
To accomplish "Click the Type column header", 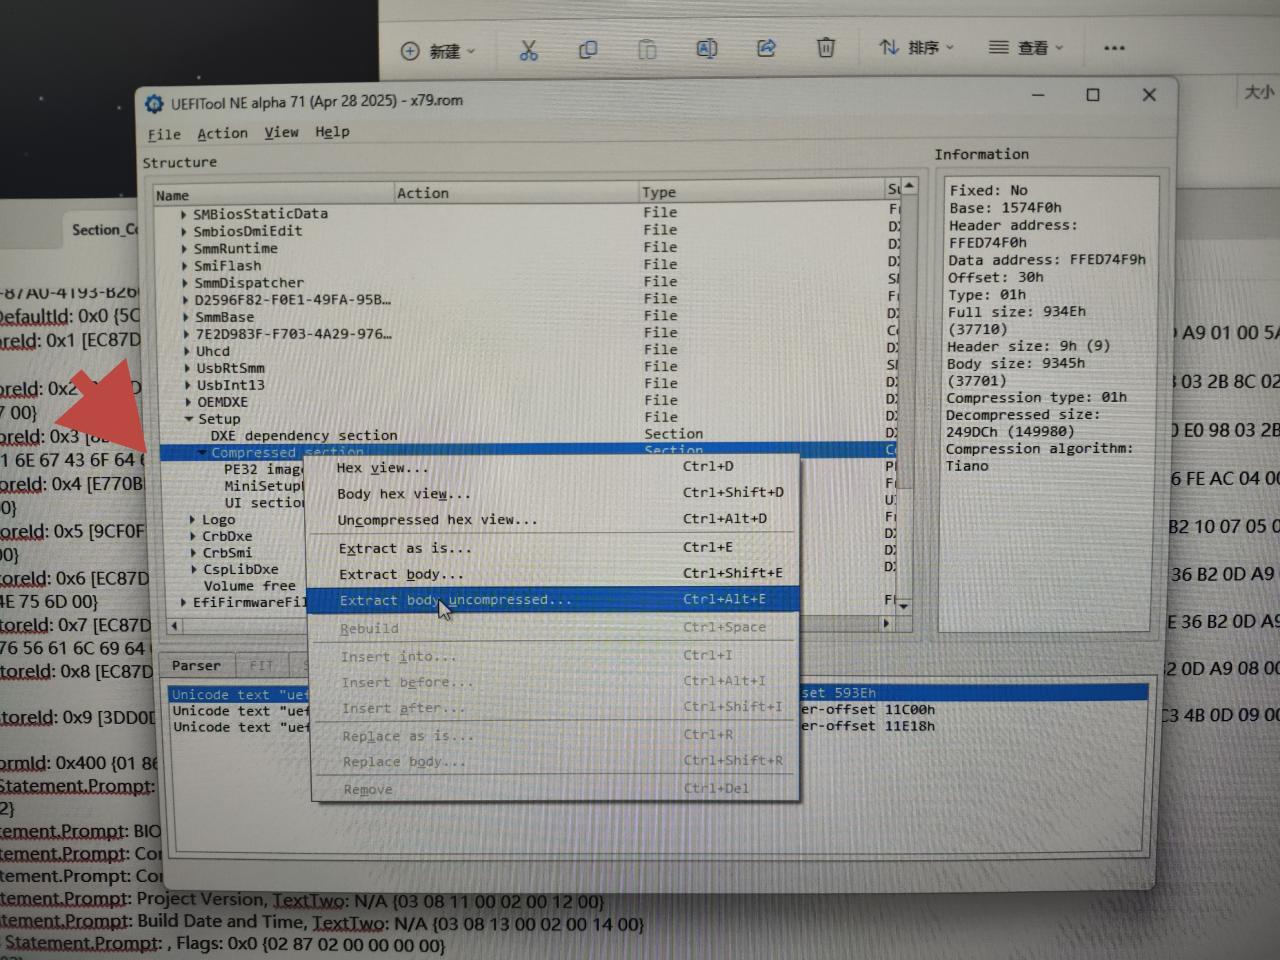I will [761, 192].
